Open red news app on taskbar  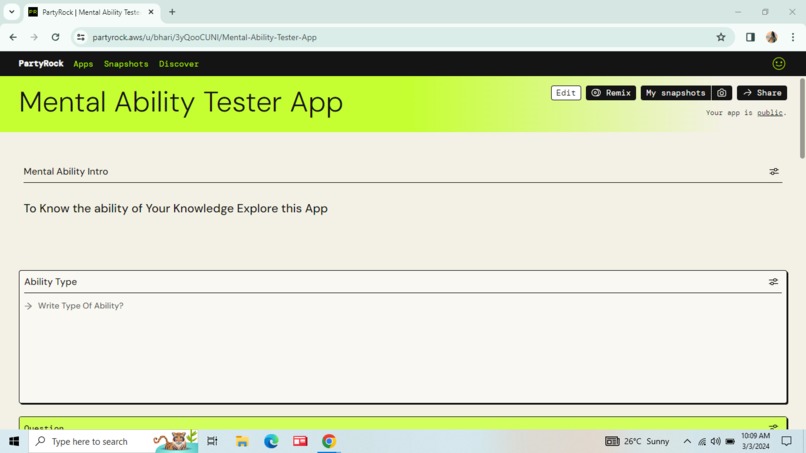[x=300, y=441]
